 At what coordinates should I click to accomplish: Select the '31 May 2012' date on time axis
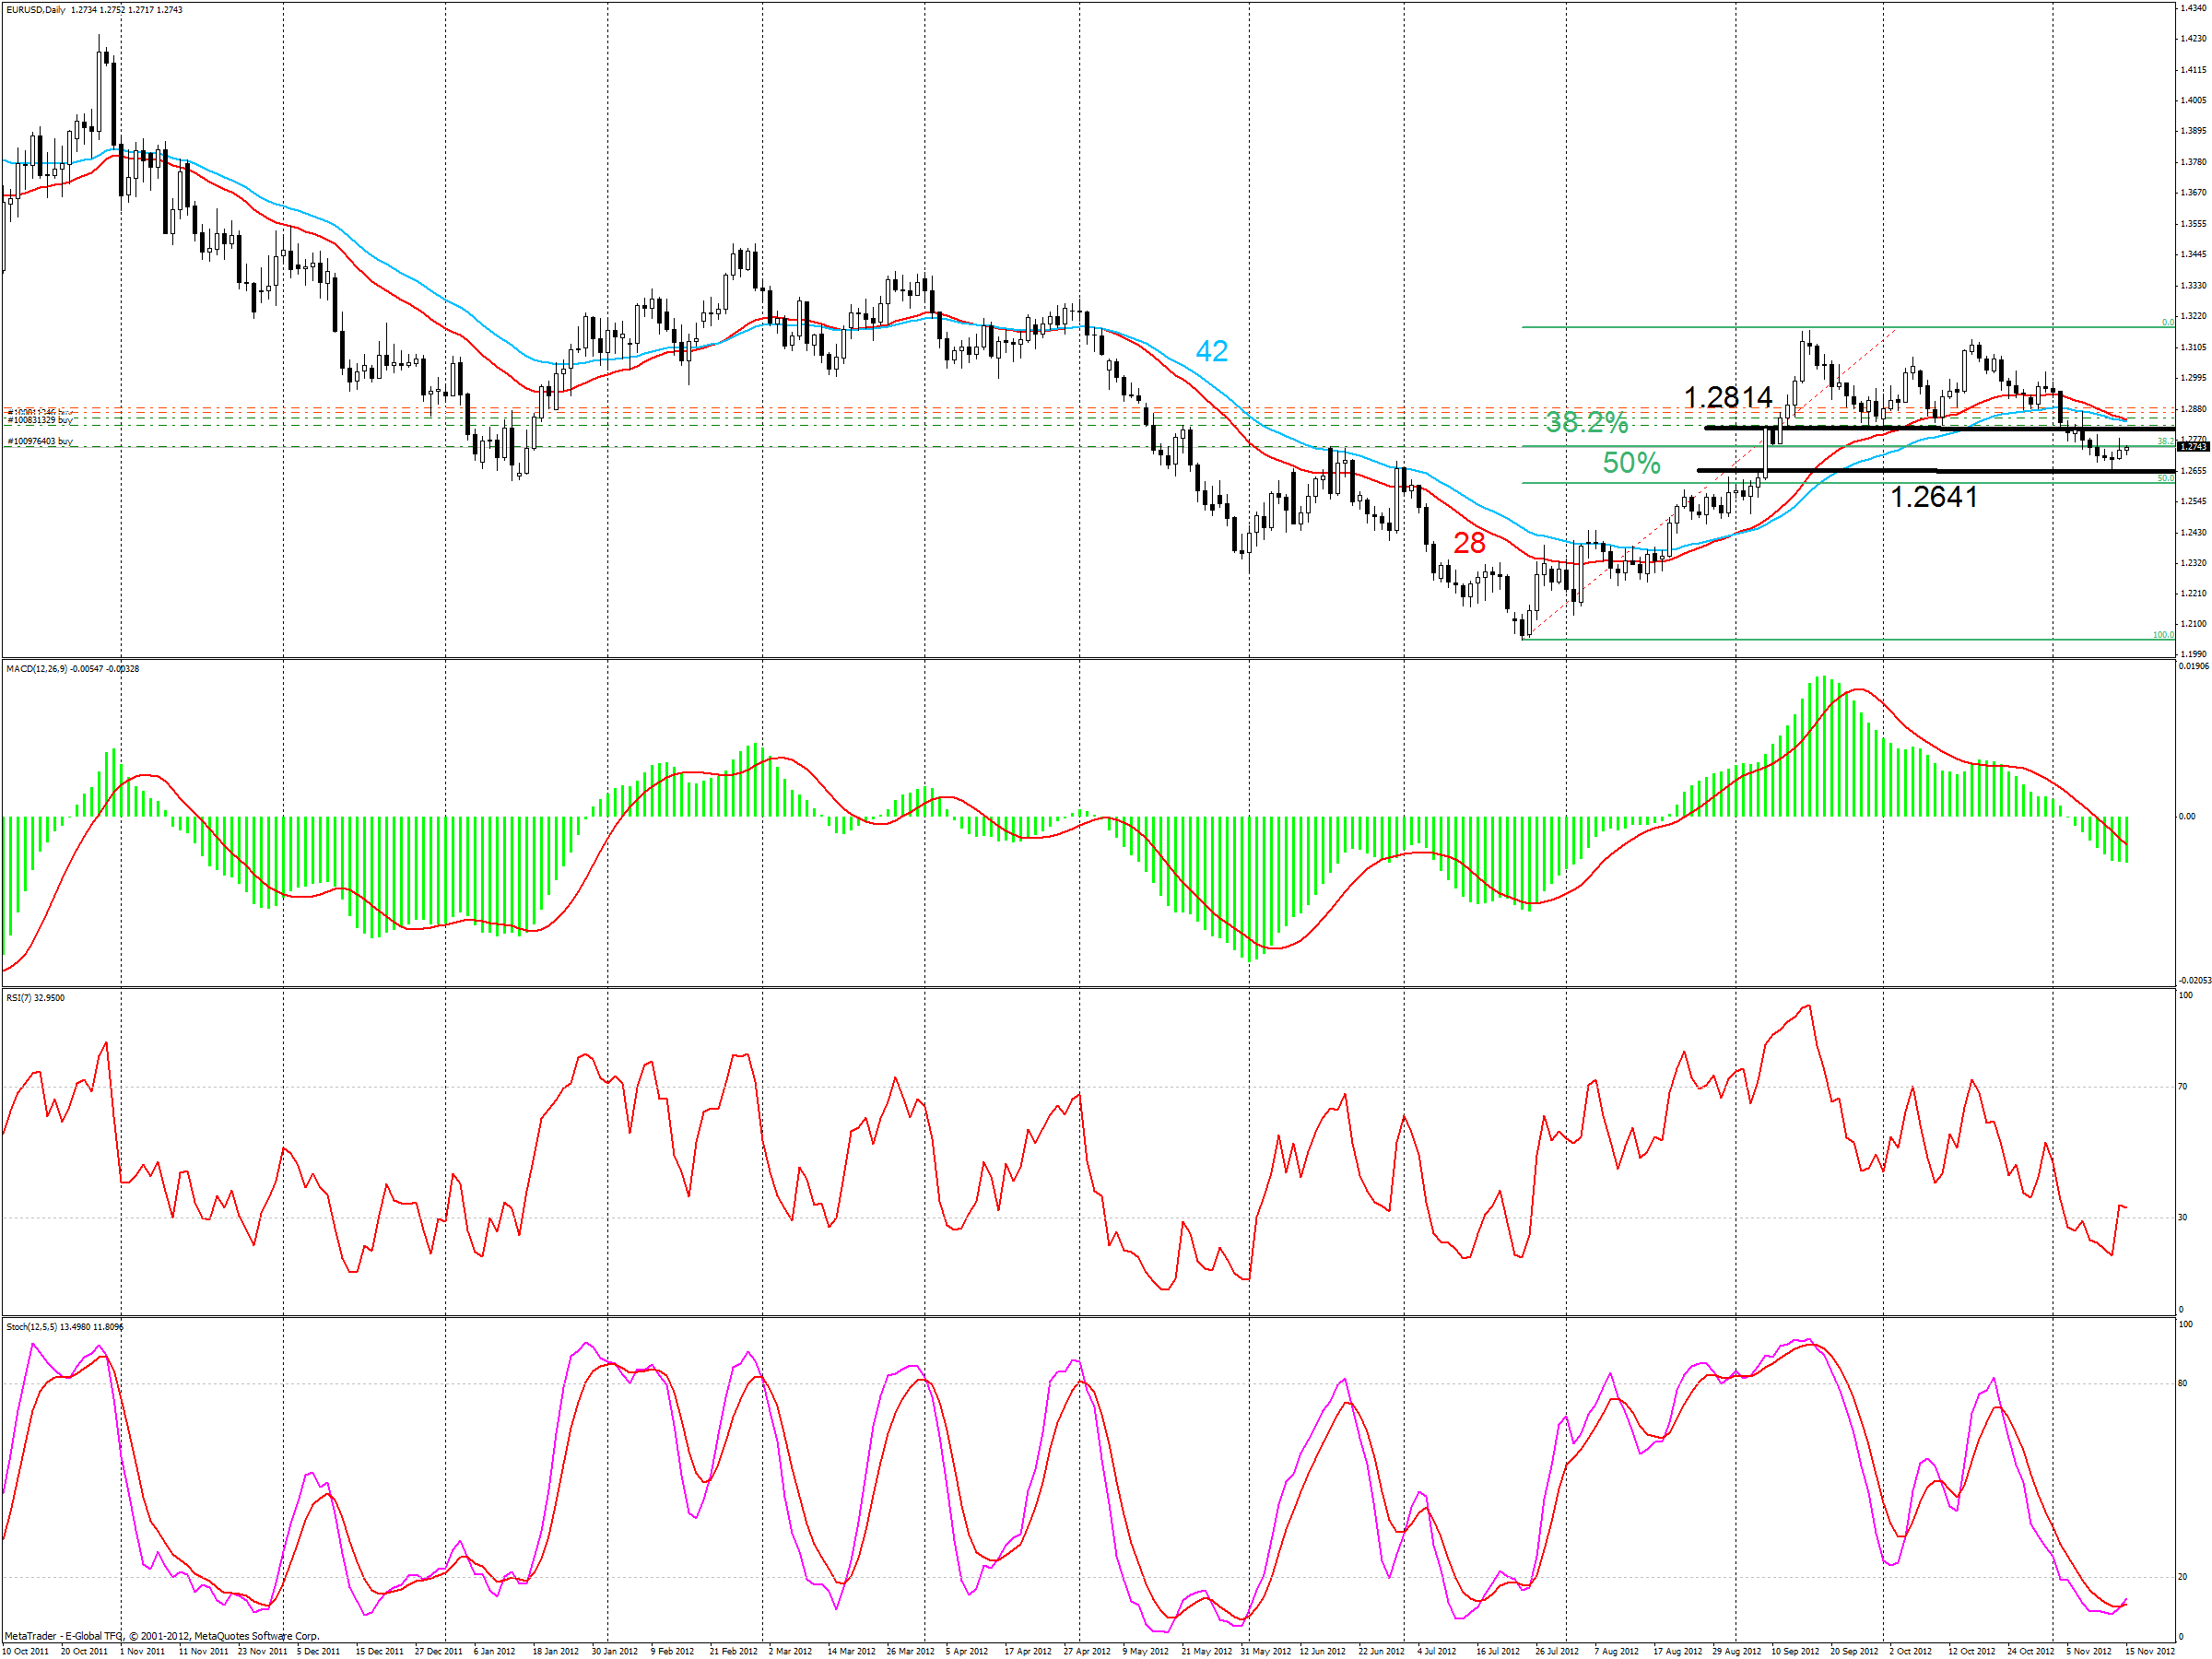point(1265,1651)
